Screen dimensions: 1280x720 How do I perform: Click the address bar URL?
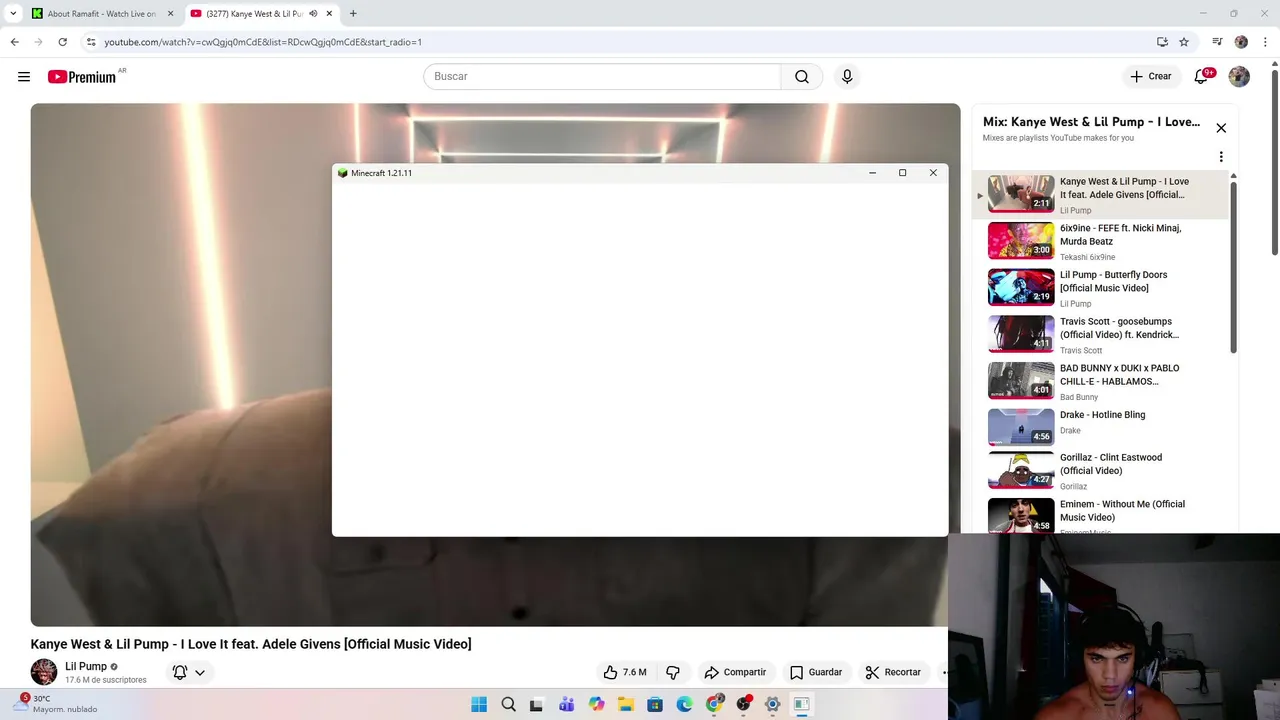coord(263,42)
